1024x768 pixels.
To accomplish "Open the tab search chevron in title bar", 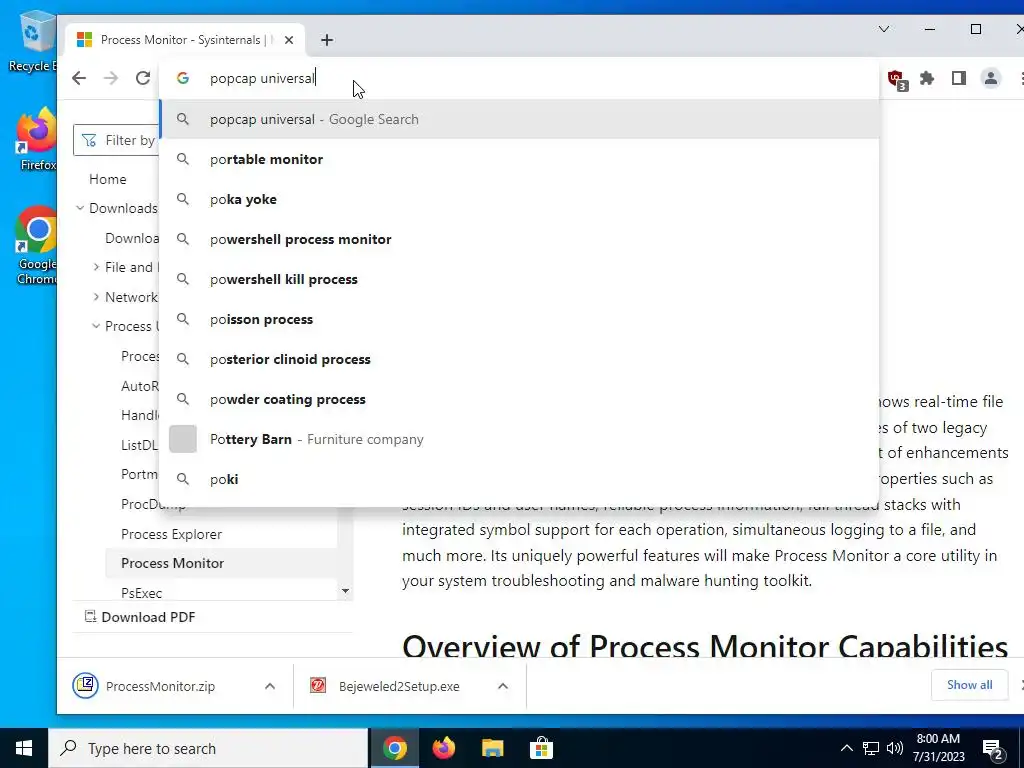I will [x=884, y=29].
